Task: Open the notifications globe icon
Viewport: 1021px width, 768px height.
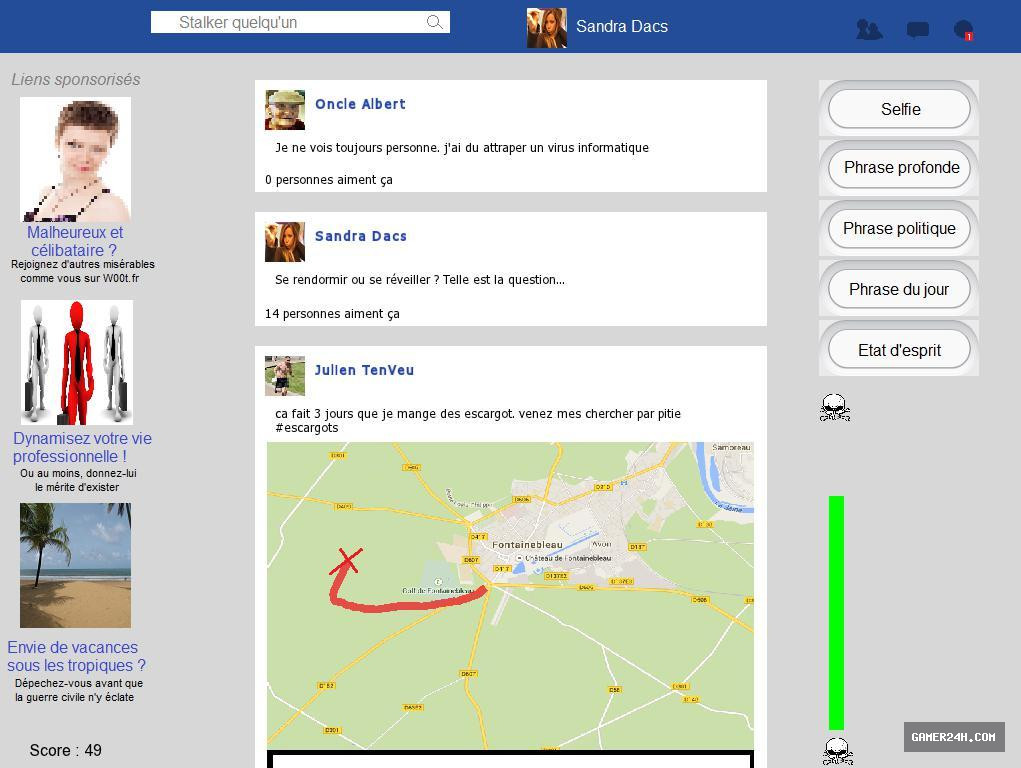Action: (x=964, y=30)
